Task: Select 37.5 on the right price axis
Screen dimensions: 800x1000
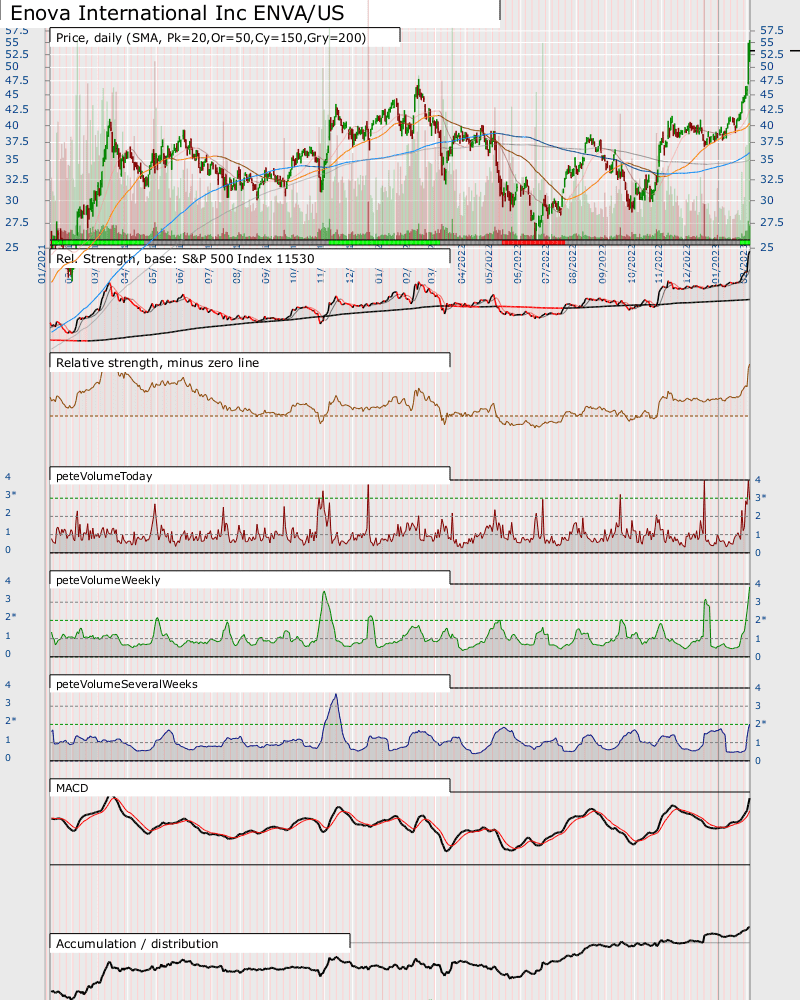Action: [771, 142]
